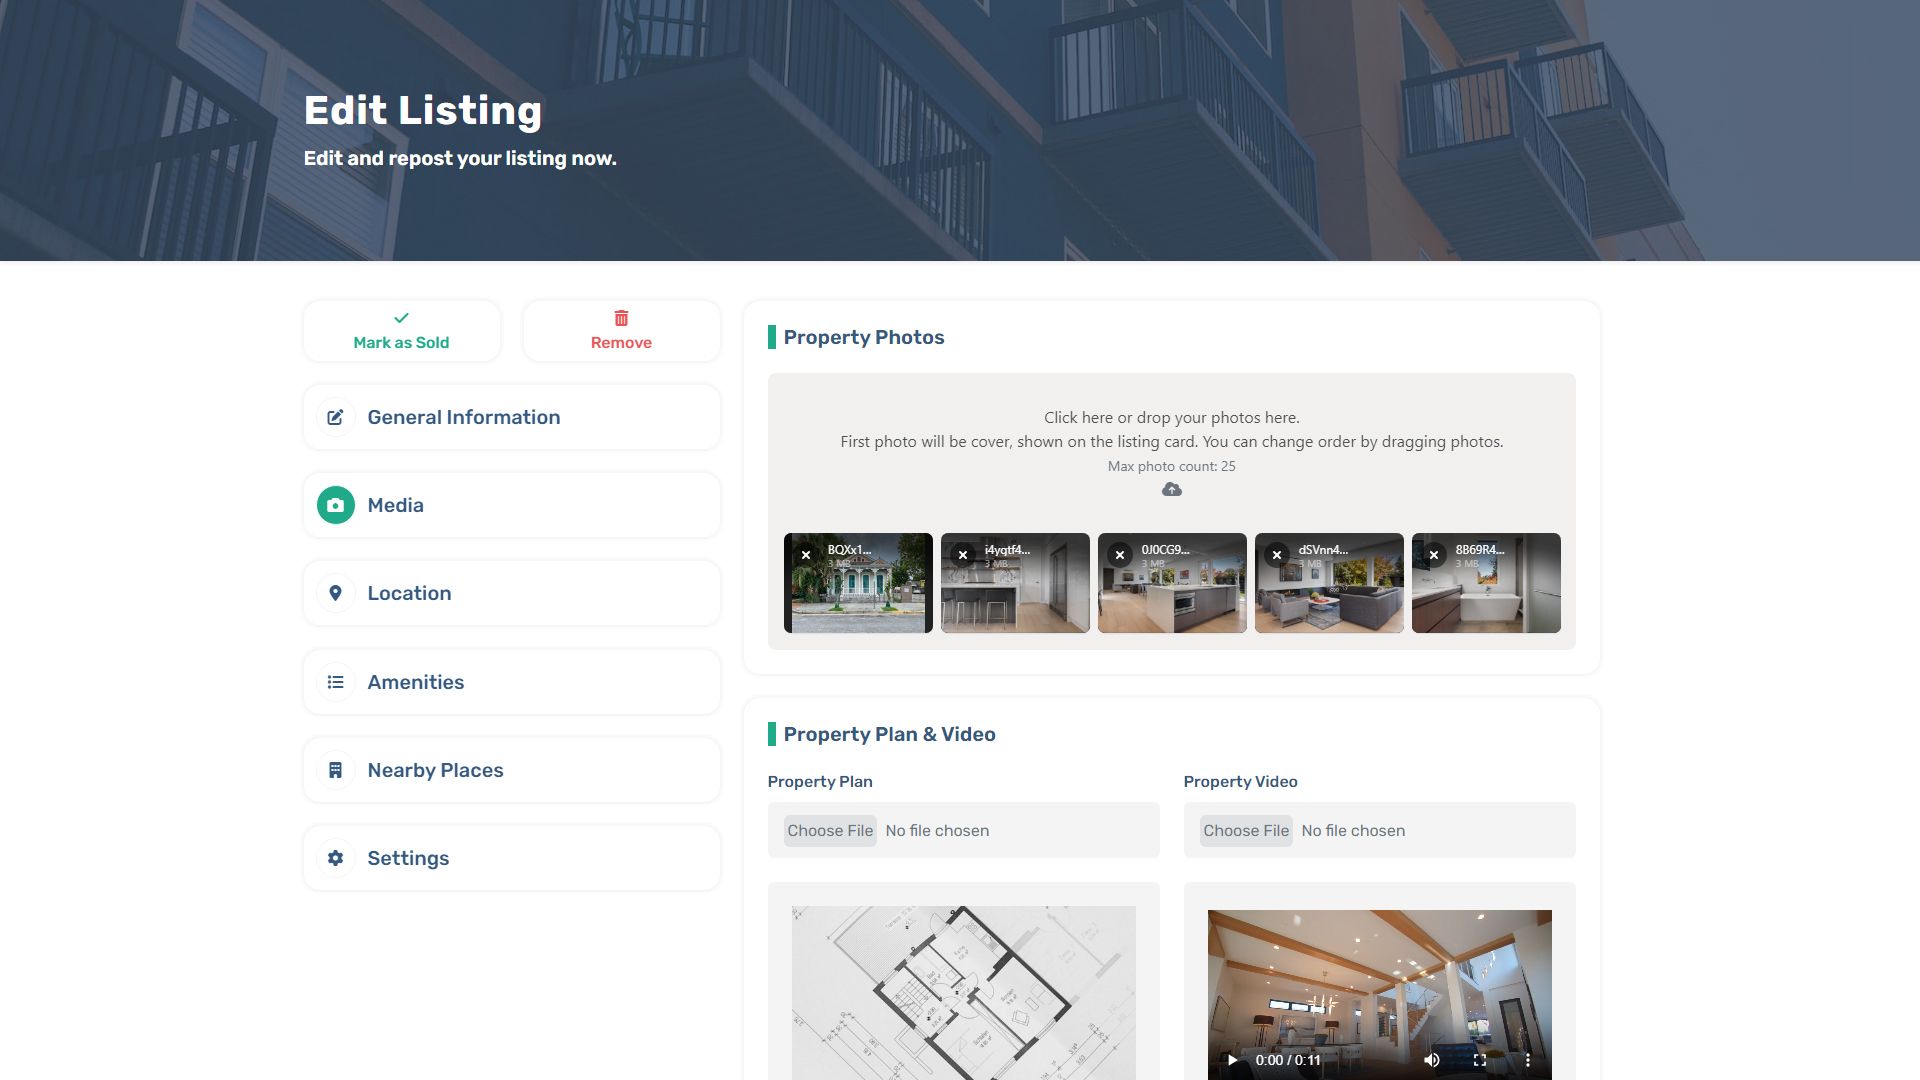
Task: Open Amenities list icon
Action: [336, 682]
